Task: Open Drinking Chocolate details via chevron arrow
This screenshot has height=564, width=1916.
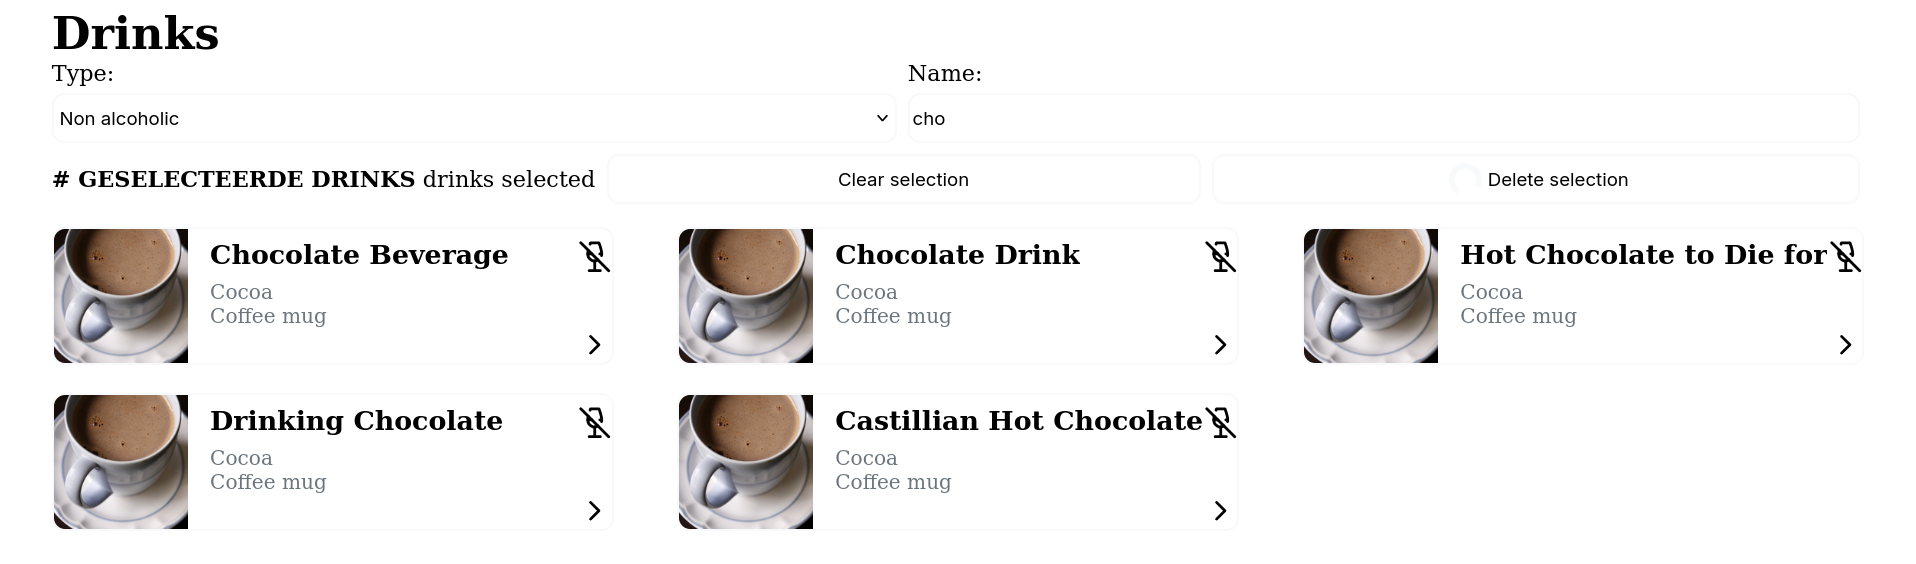Action: [x=594, y=511]
